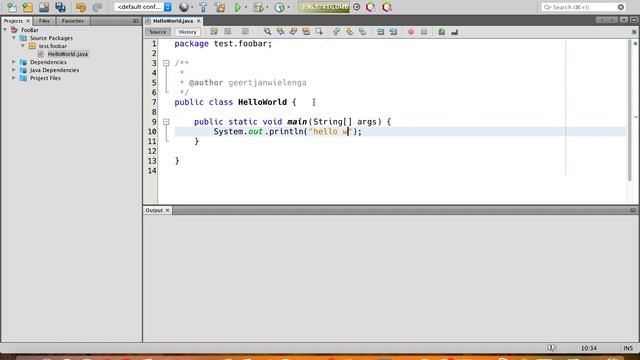Click the Undo toolbar icon

pos(80,7)
